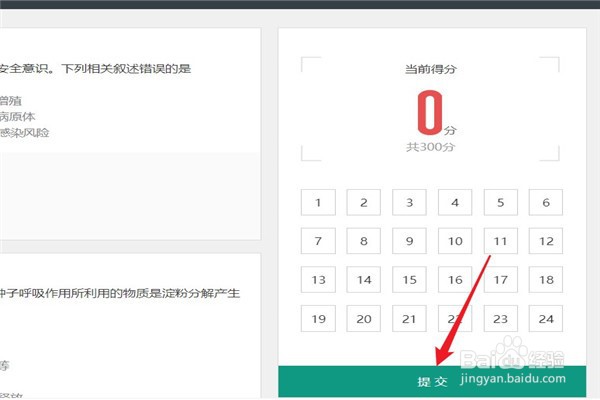Jump to question 22
This screenshot has width=600, height=400.
click(455, 318)
